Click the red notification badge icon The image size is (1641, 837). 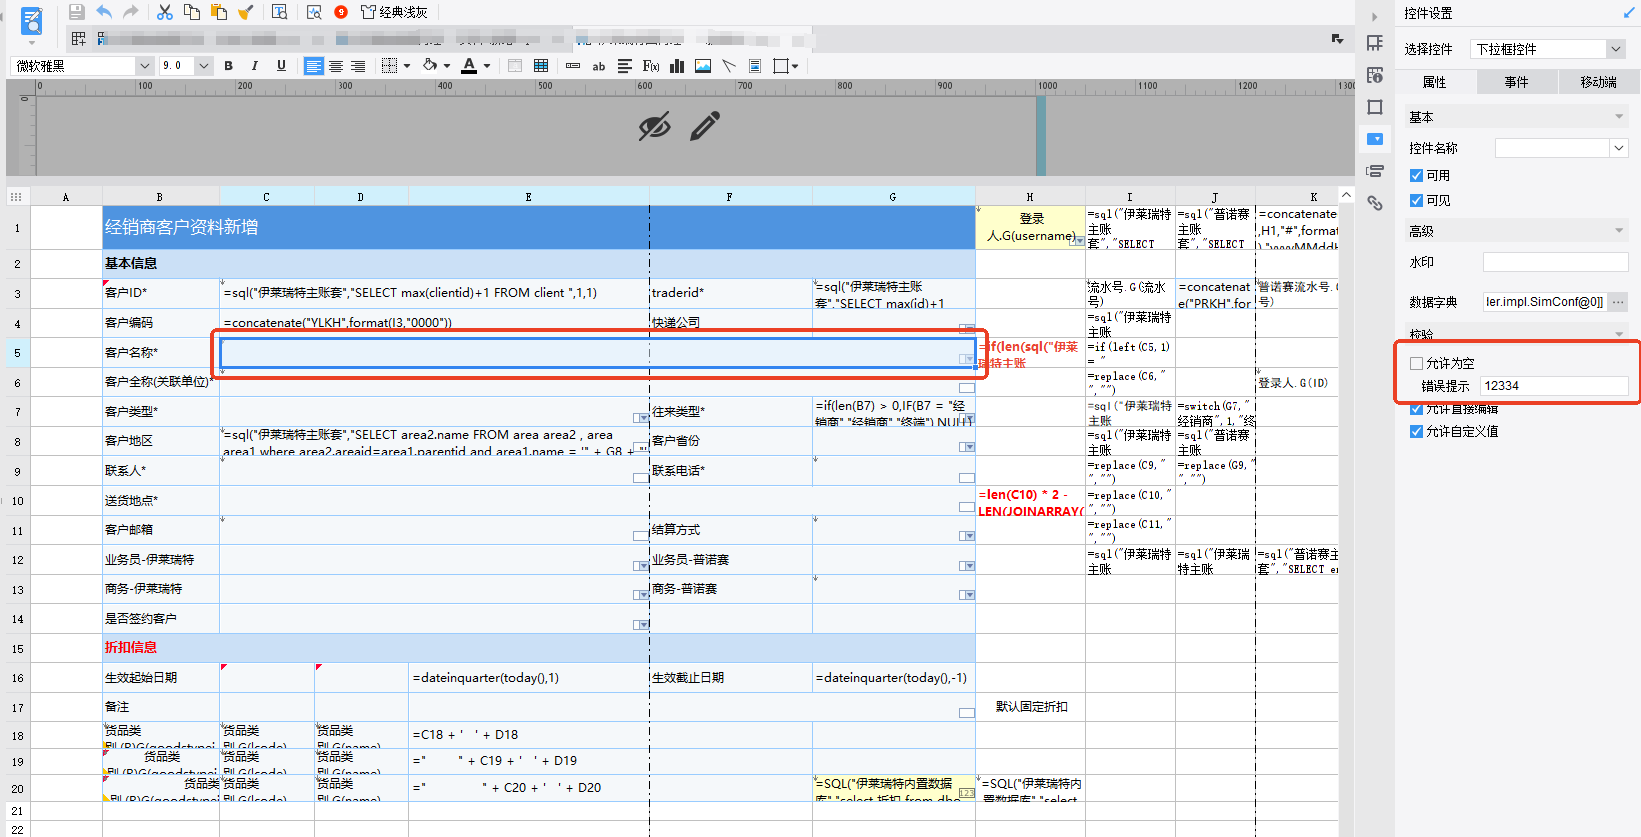341,12
